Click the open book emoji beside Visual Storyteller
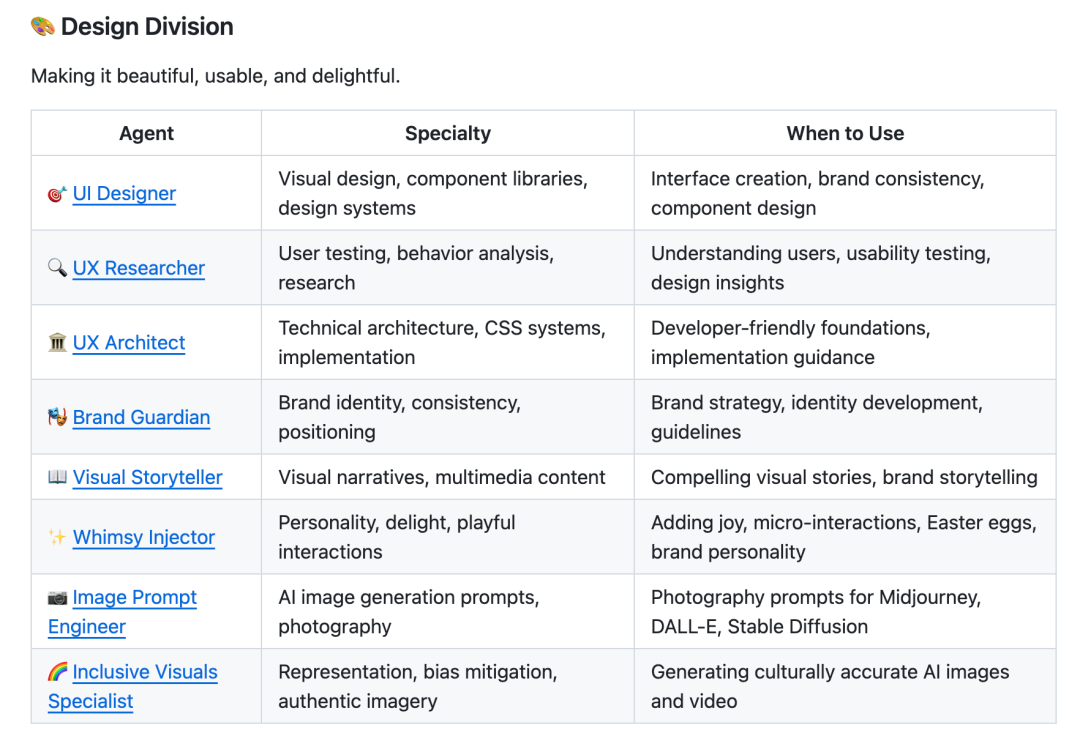The width and height of the screenshot is (1080, 733). click(x=57, y=478)
